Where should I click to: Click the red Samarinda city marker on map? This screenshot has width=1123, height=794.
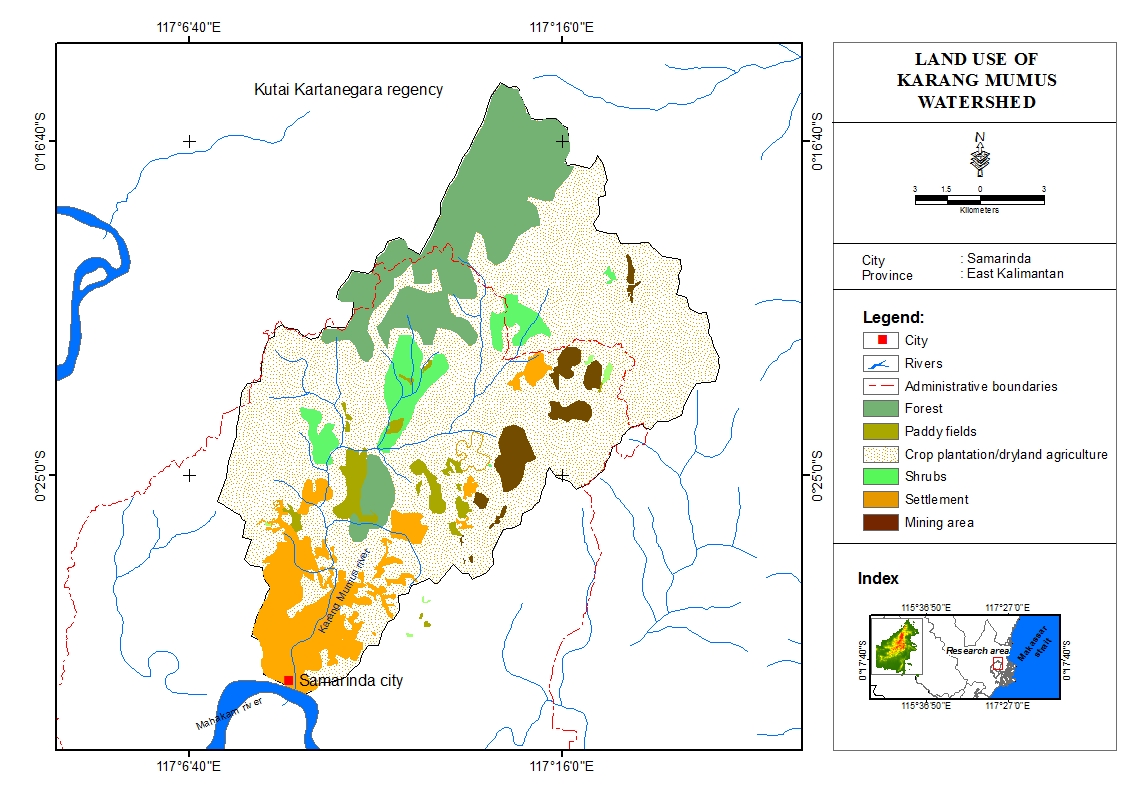click(288, 680)
